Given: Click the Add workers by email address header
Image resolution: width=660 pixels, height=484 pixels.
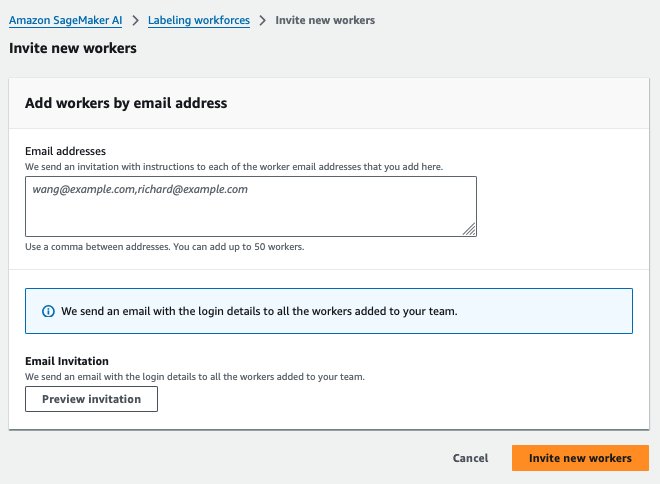Looking at the screenshot, I should pos(126,103).
